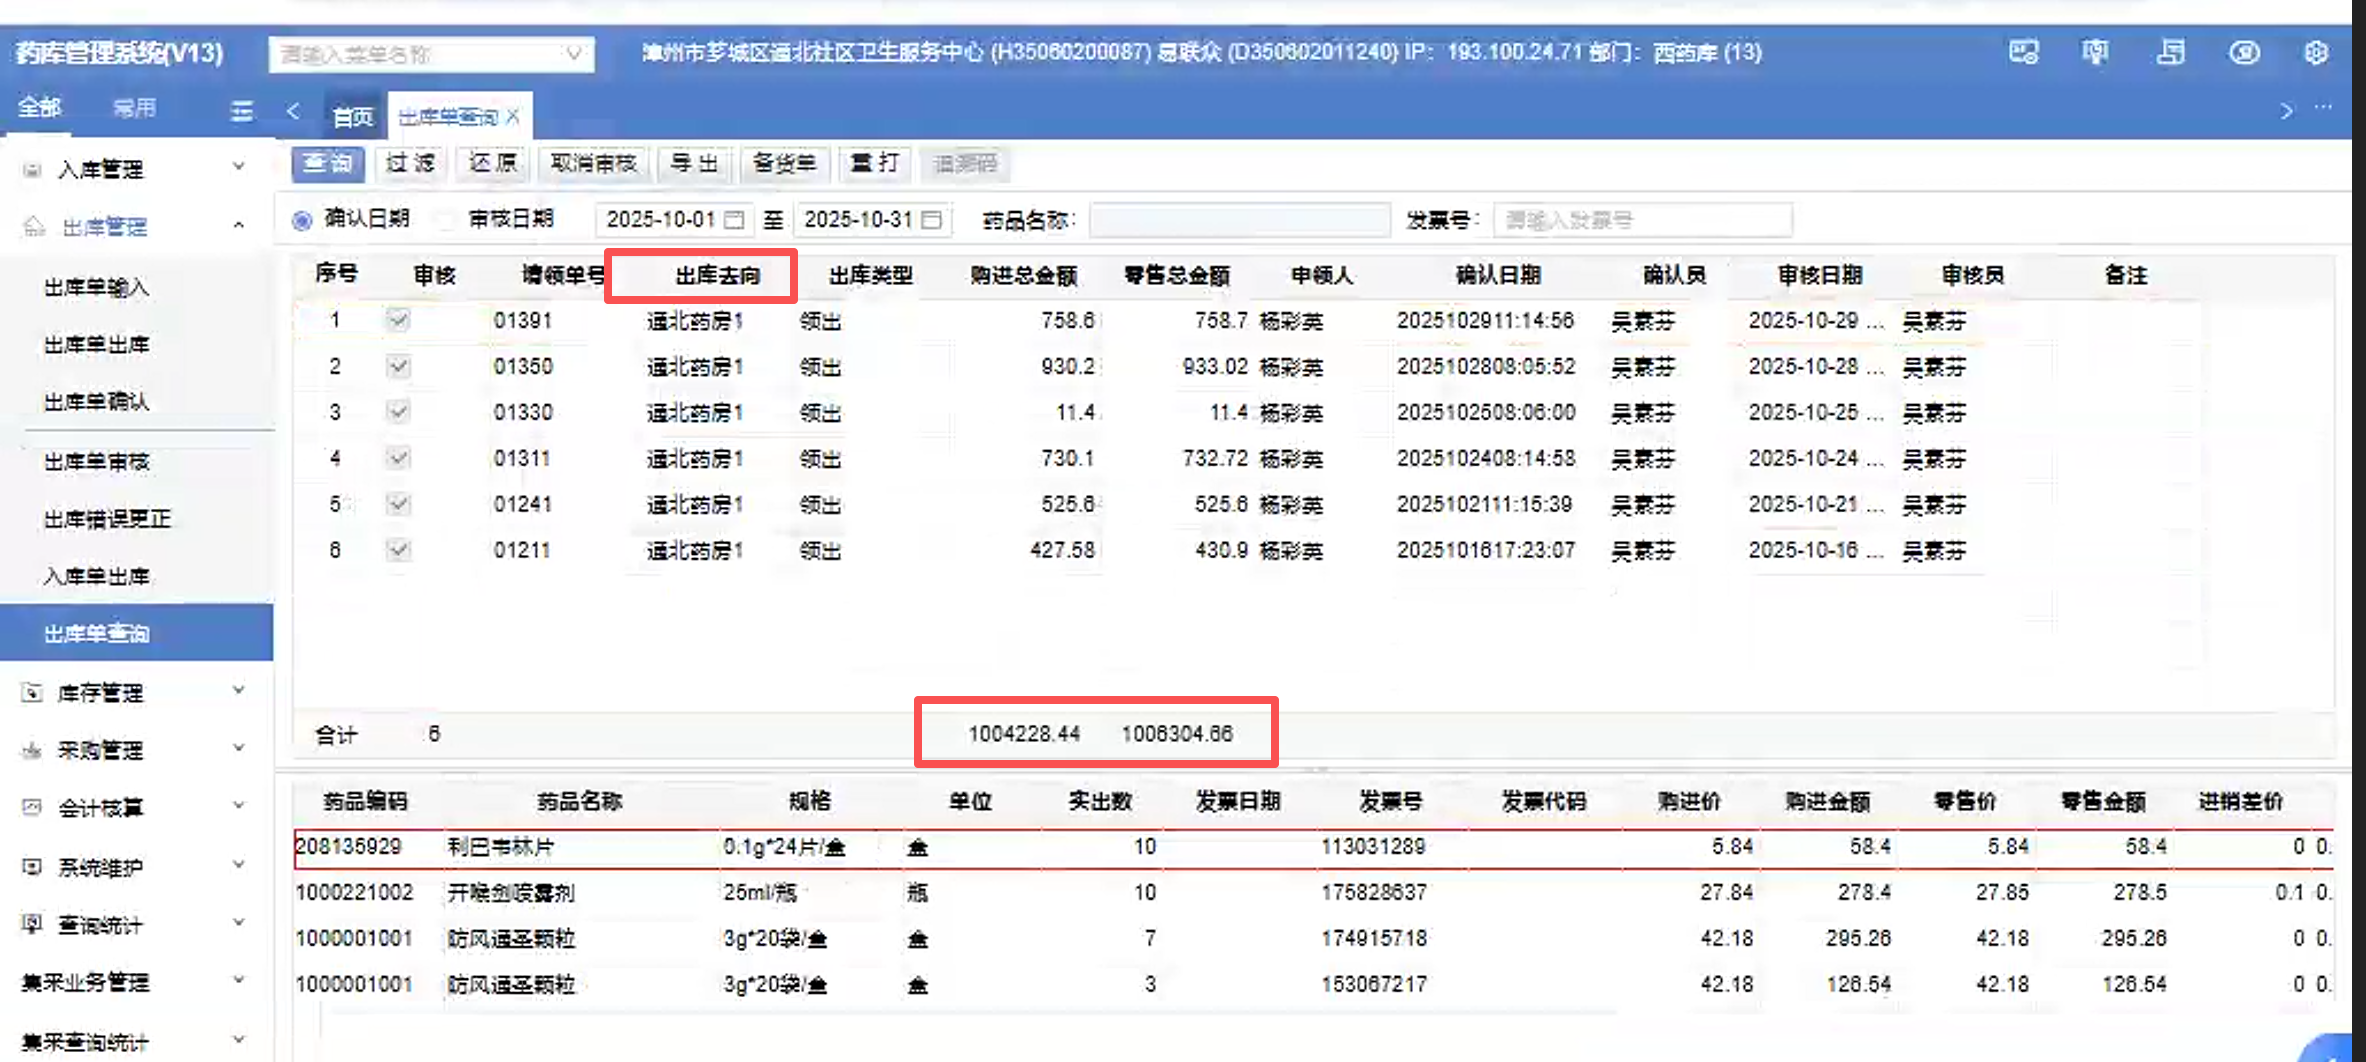This screenshot has height=1062, width=2366.
Task: Expand the 系统维护 chevron
Action: pos(239,864)
